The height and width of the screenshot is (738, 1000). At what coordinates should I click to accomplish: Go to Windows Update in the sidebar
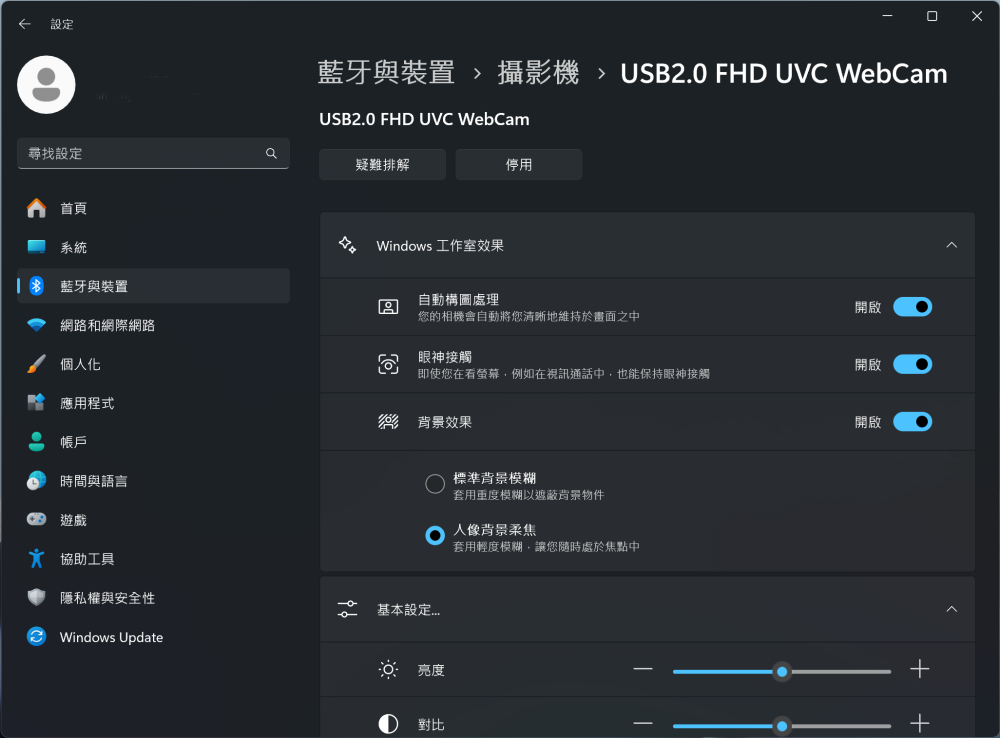point(154,637)
